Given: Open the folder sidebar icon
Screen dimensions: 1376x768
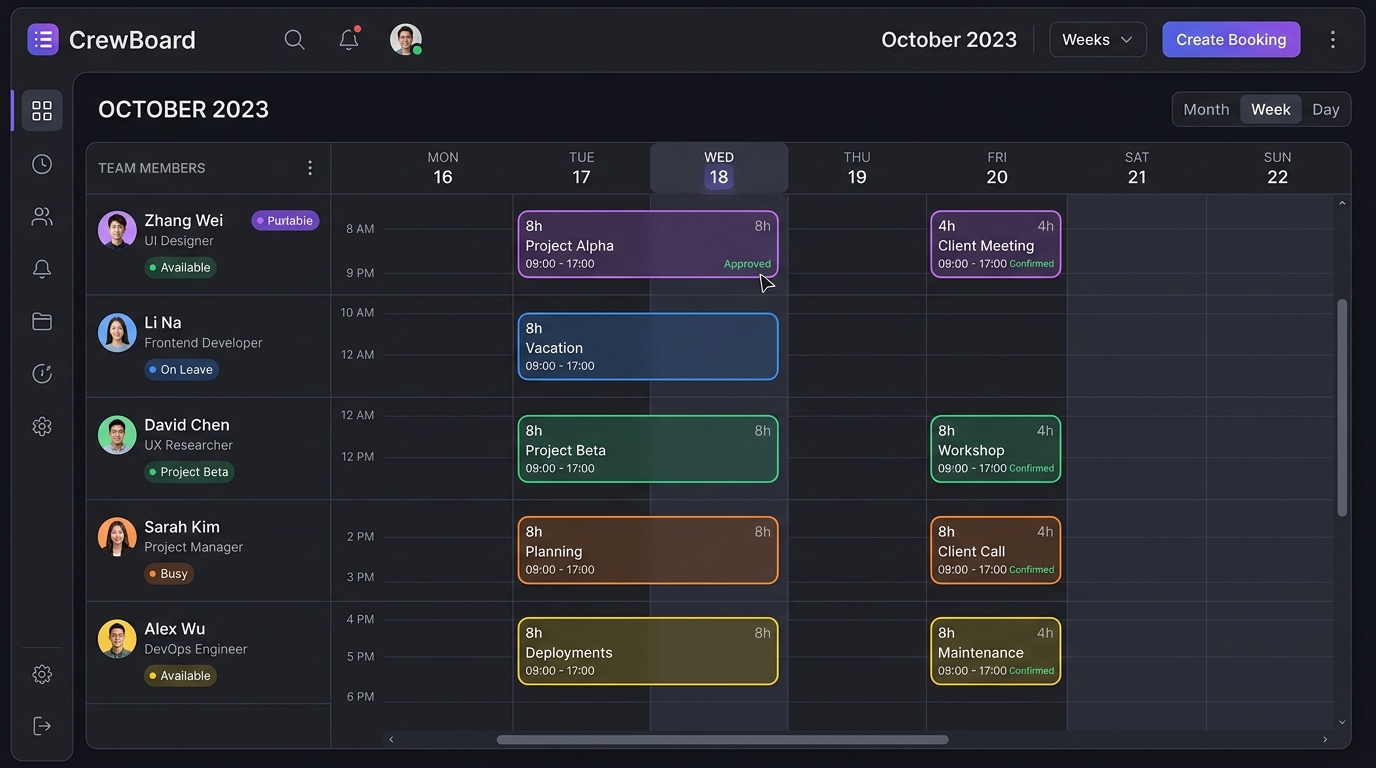Looking at the screenshot, I should click(42, 321).
